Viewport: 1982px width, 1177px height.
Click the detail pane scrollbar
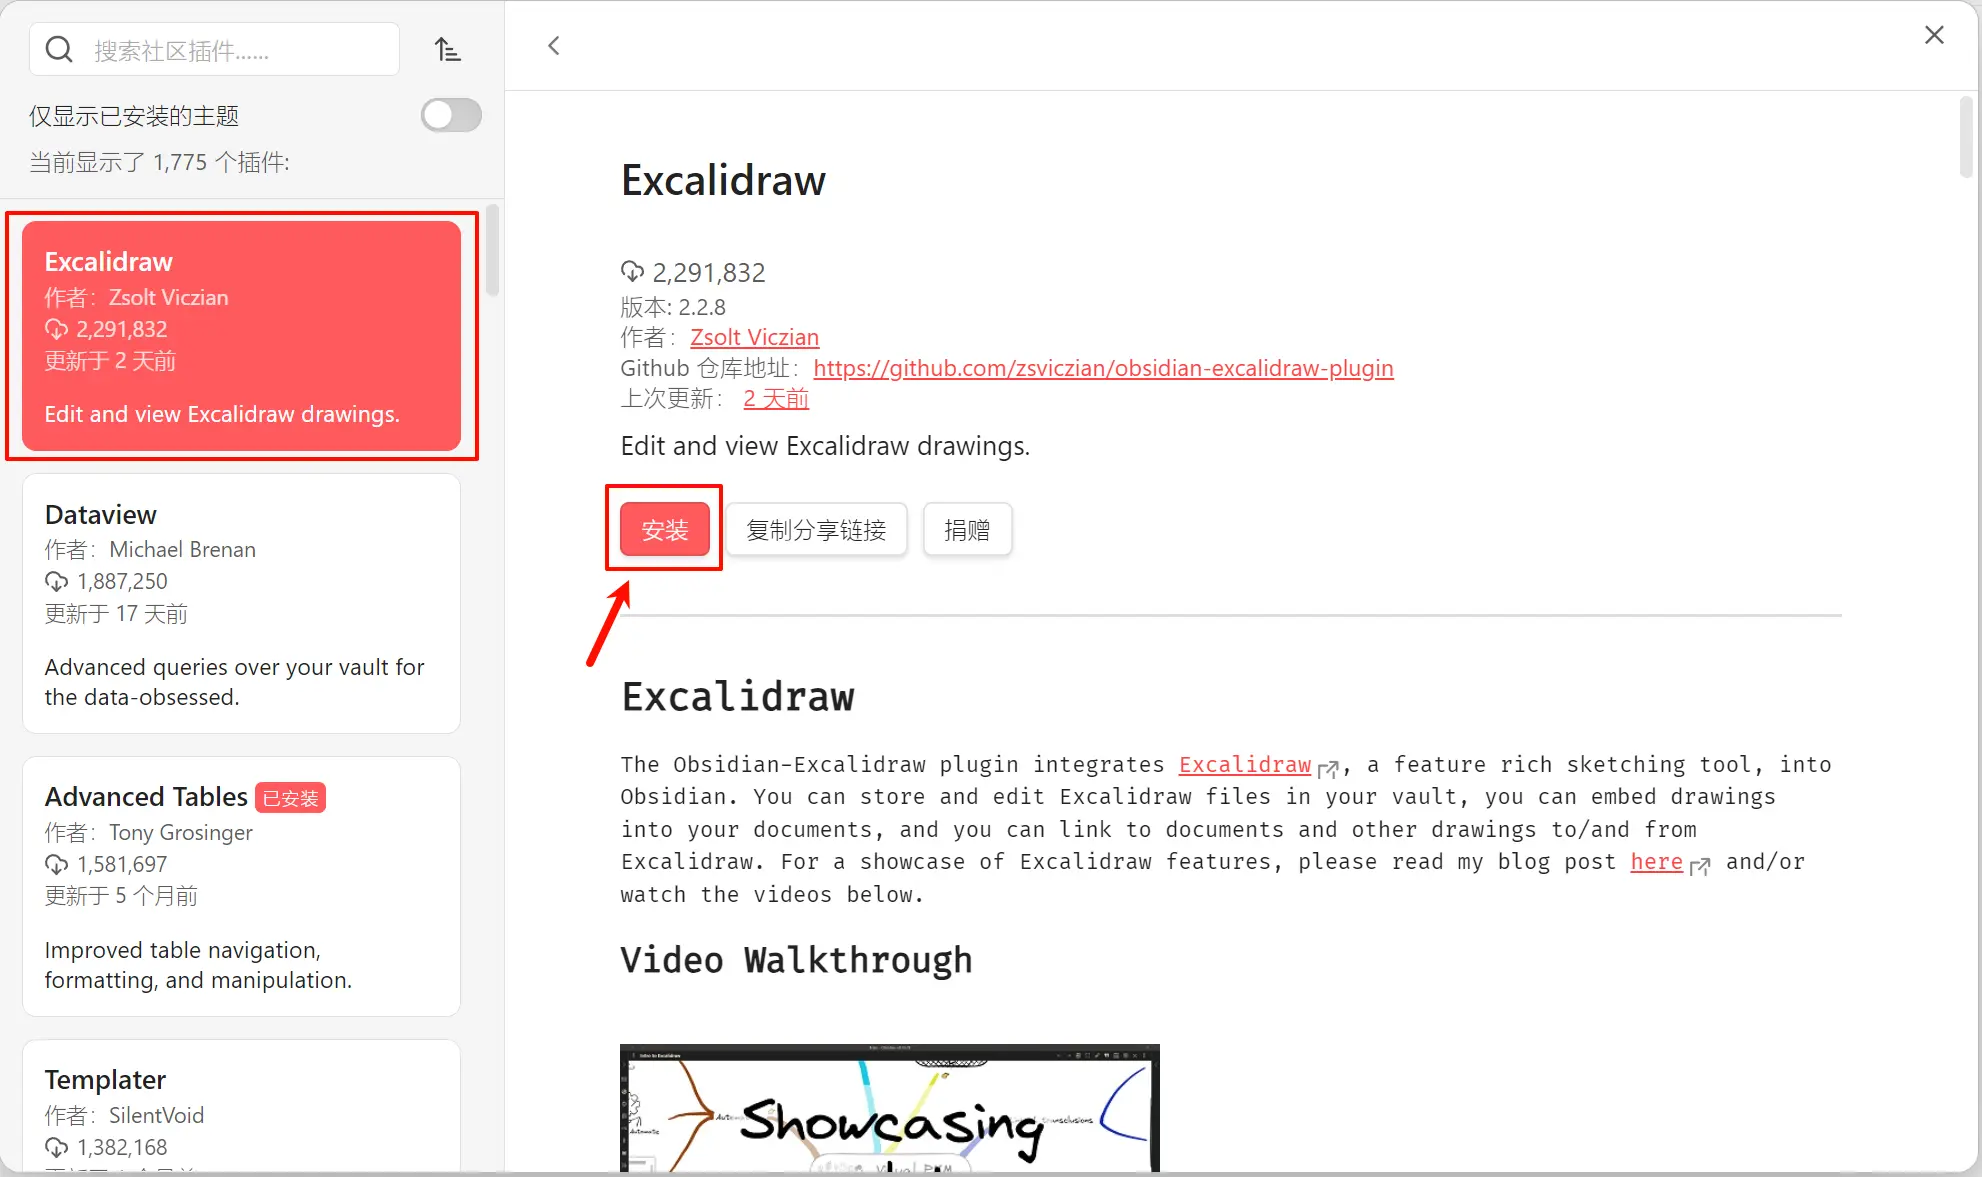(x=1965, y=137)
